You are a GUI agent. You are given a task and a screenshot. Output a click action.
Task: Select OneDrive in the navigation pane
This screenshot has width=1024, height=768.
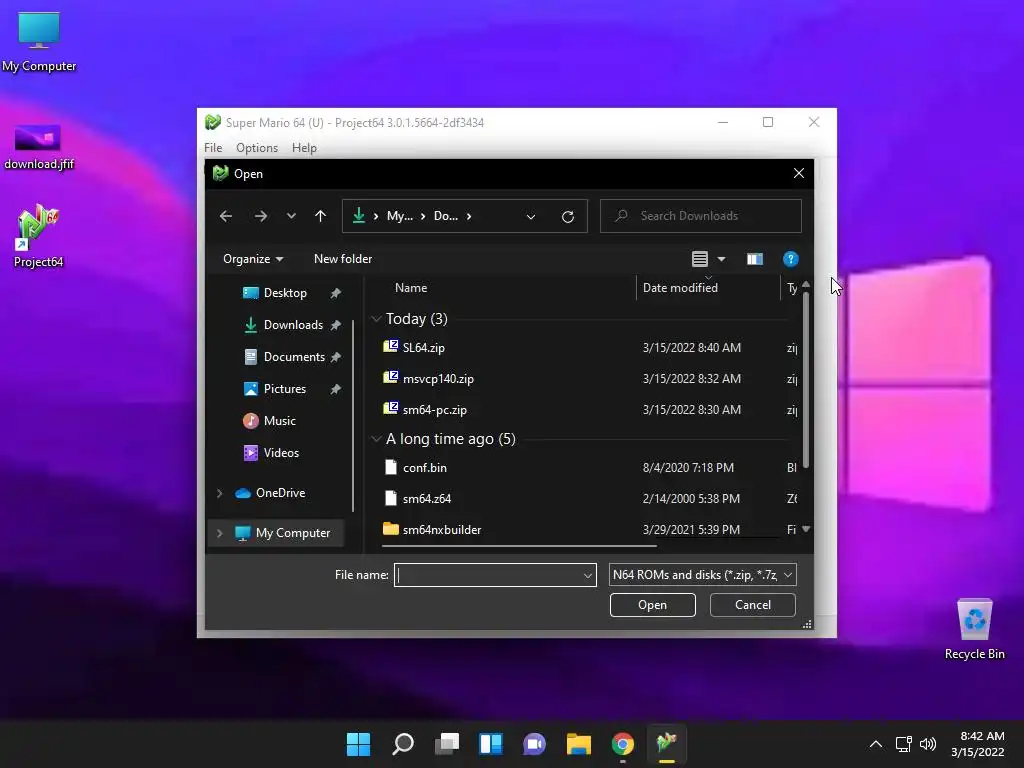[280, 493]
